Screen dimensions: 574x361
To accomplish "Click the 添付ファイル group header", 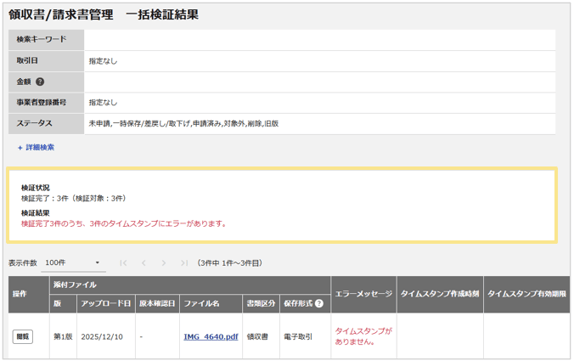I will point(190,285).
